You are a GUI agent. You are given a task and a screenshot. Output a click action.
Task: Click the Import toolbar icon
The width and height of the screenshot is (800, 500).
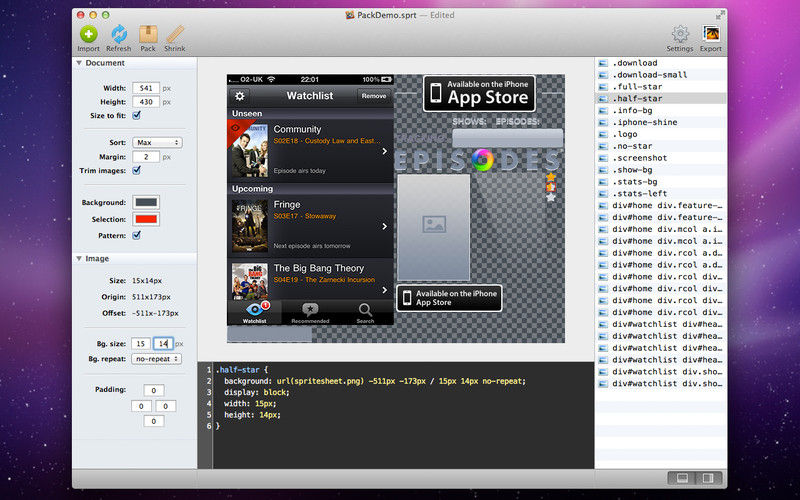[88, 35]
